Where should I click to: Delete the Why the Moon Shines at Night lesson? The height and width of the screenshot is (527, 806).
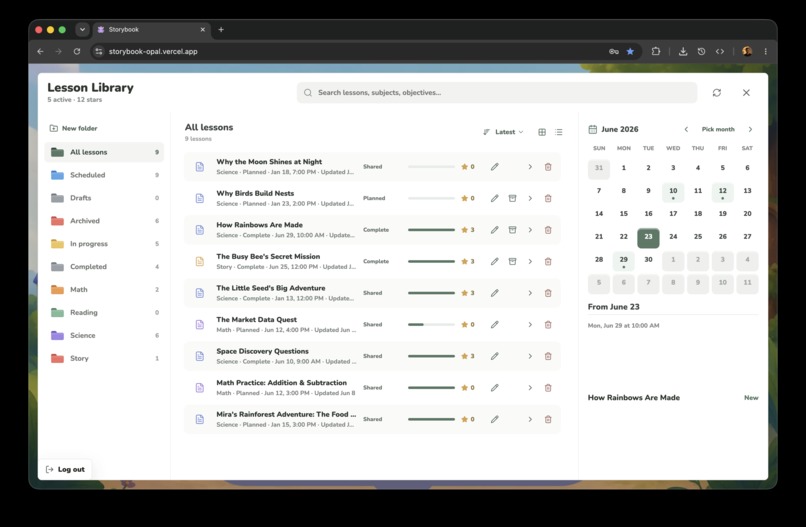point(548,167)
